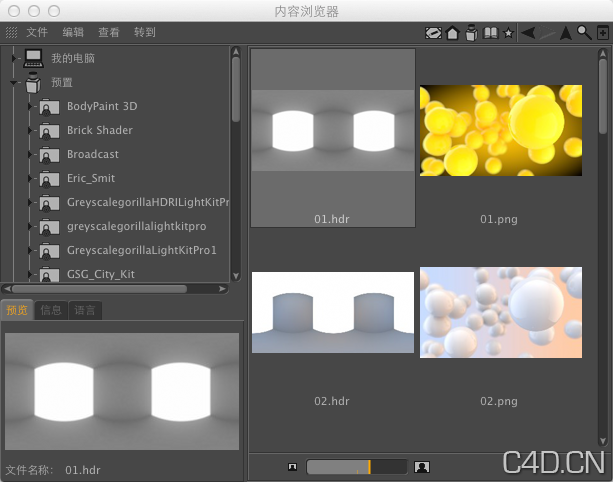
Task: Click the large 01.hdr preview image
Action: coord(122,391)
